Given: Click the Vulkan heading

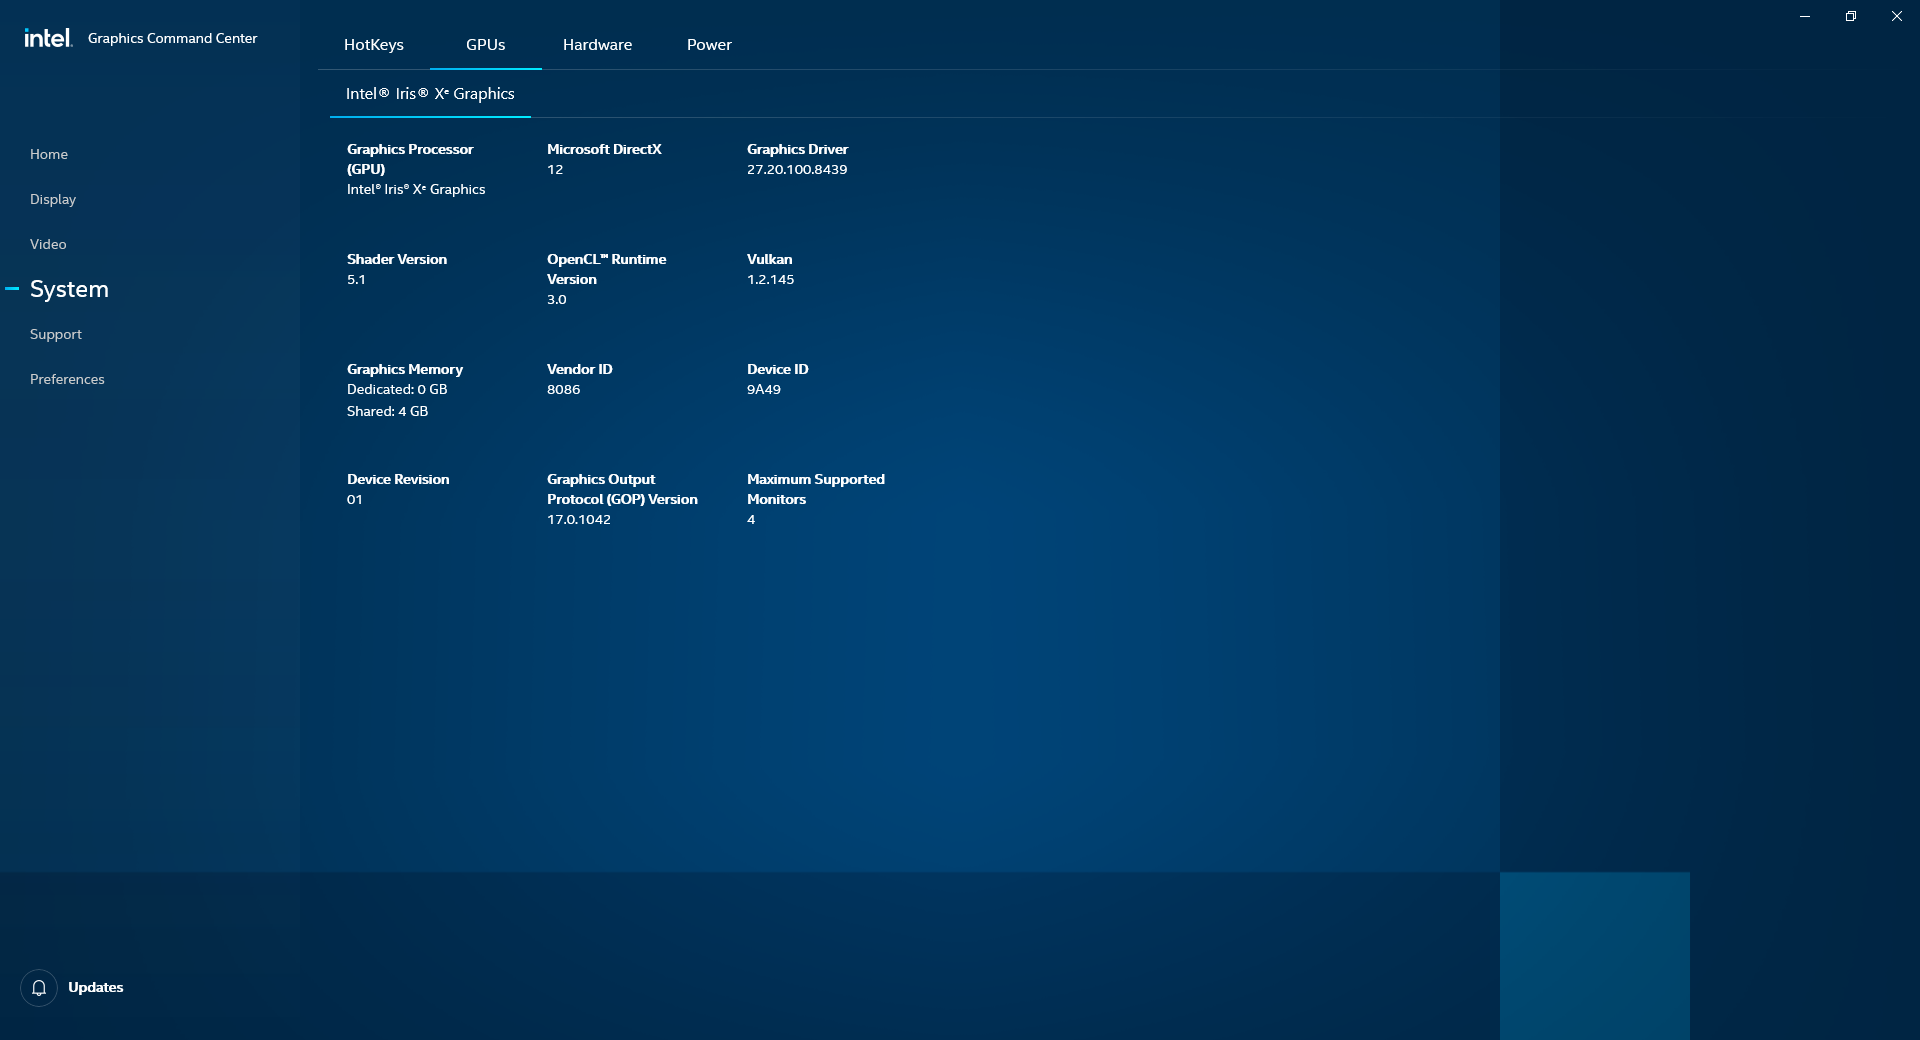Looking at the screenshot, I should click(769, 259).
